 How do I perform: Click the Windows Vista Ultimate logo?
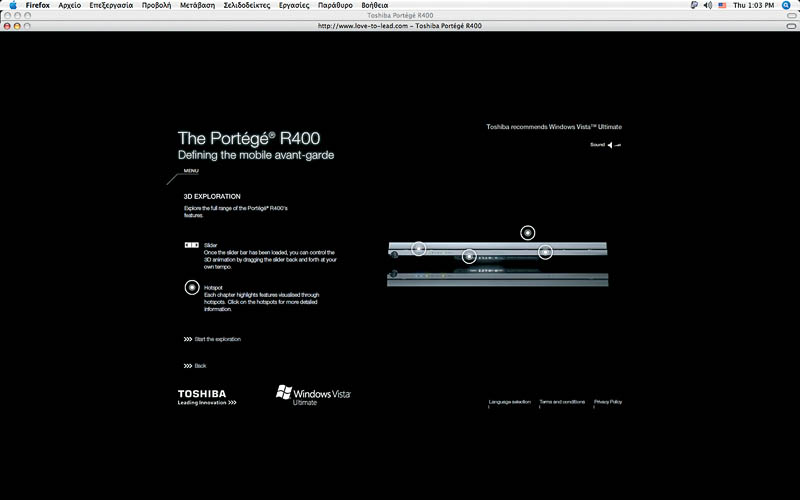(x=313, y=395)
